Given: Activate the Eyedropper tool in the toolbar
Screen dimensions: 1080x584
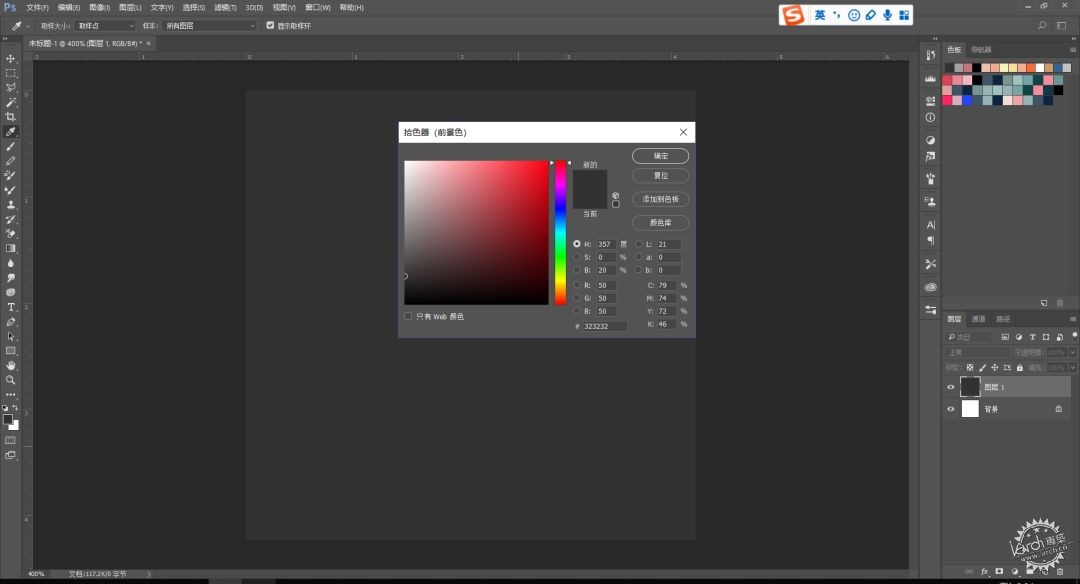Looking at the screenshot, I should click(10, 132).
